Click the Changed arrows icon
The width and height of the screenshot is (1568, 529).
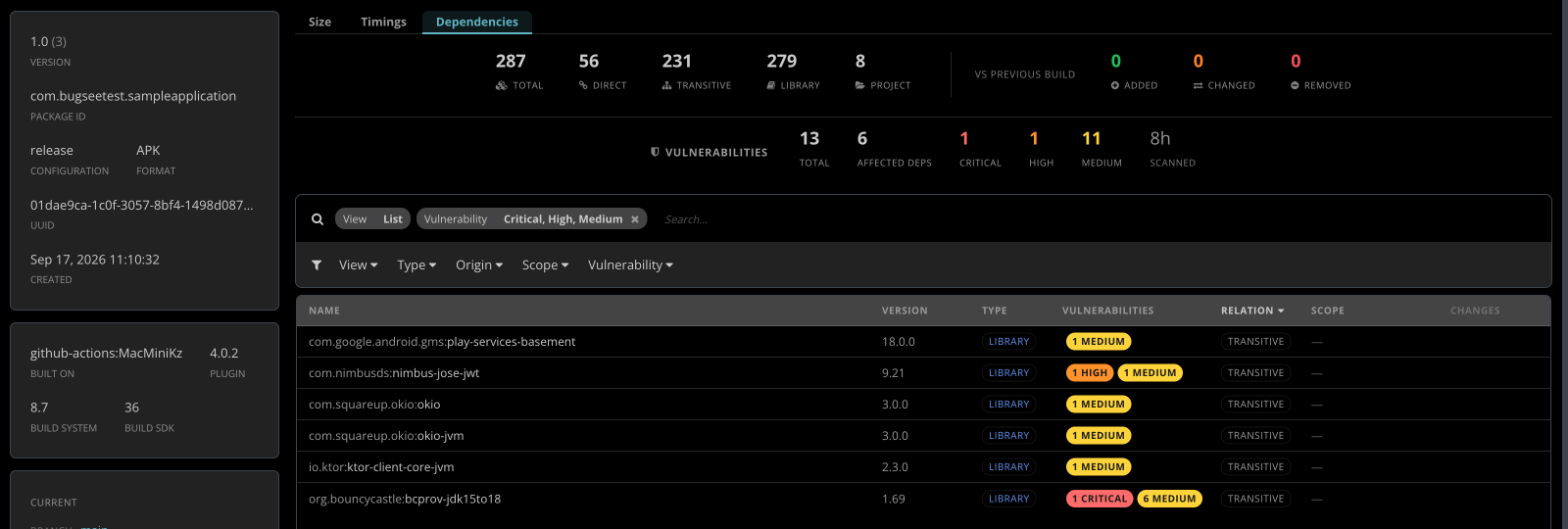click(1198, 86)
